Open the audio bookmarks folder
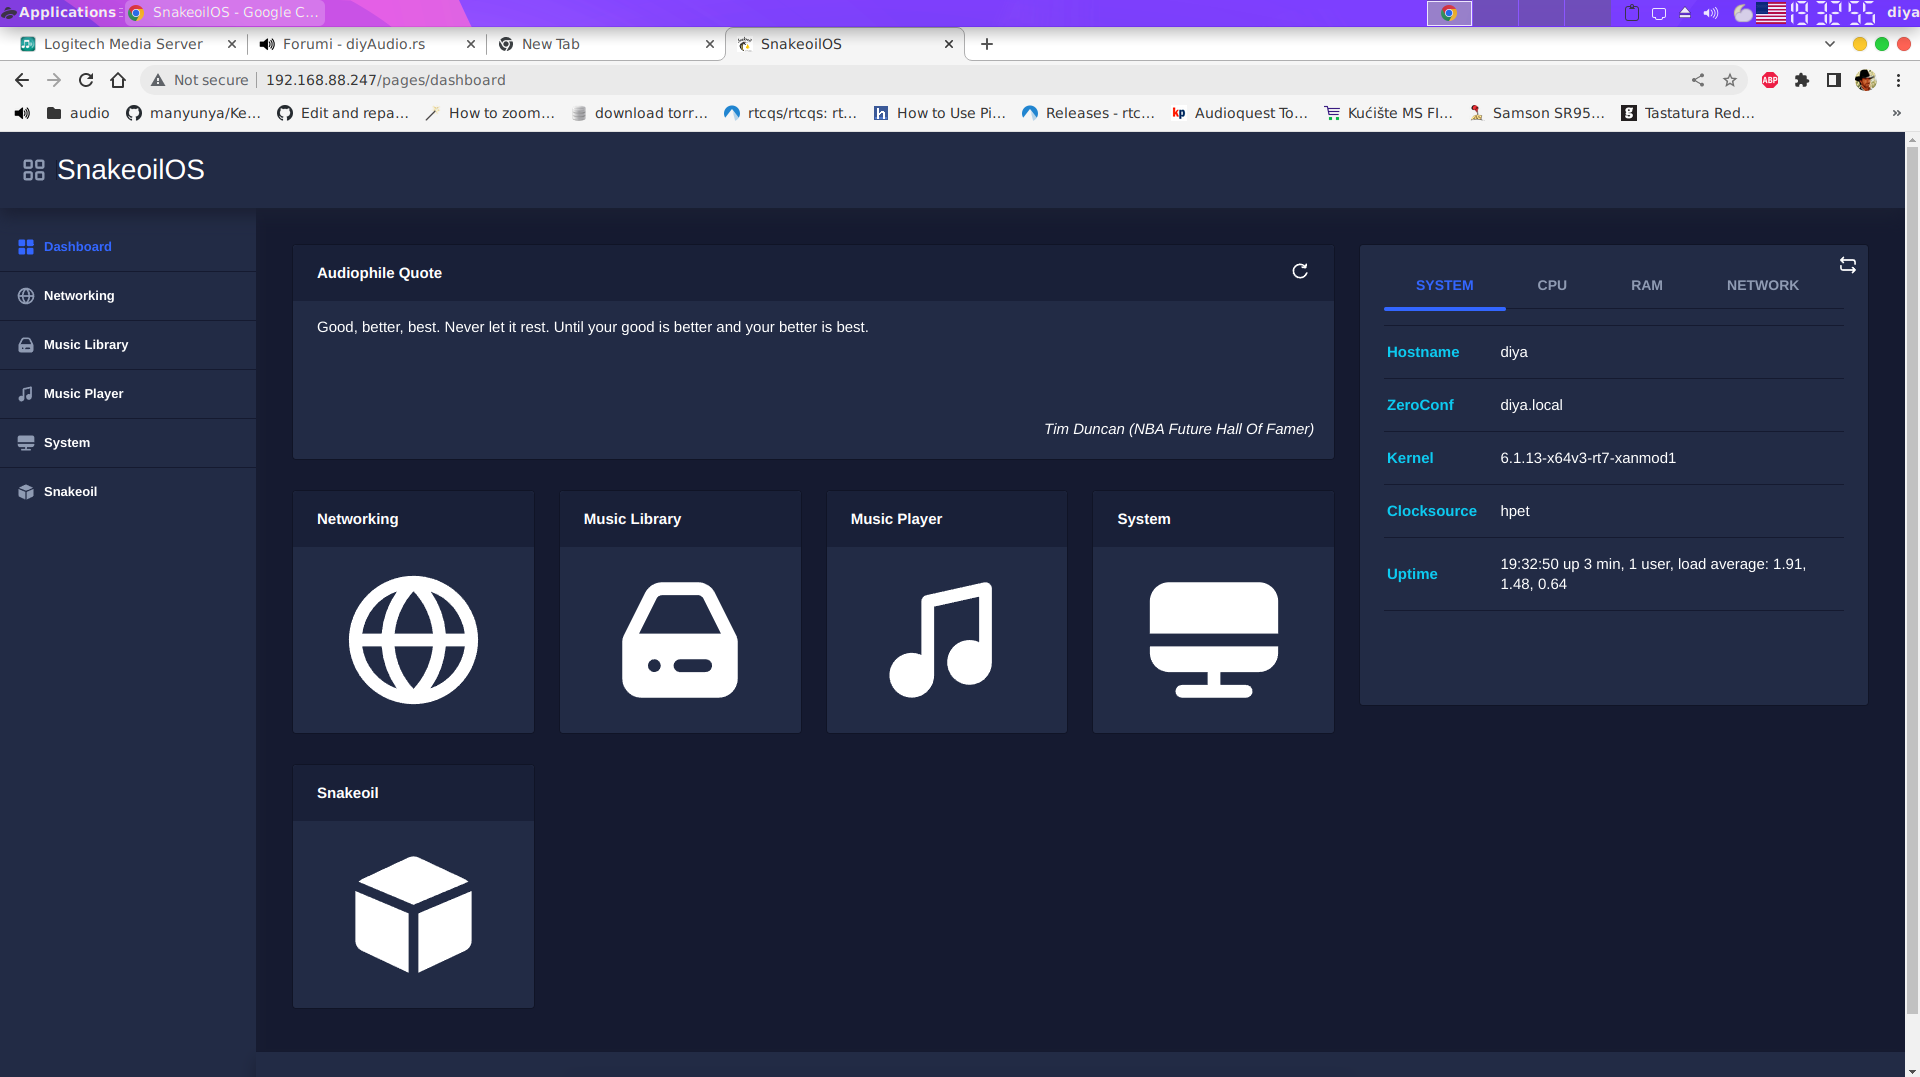Screen dimensions: 1920x1077 [78, 113]
